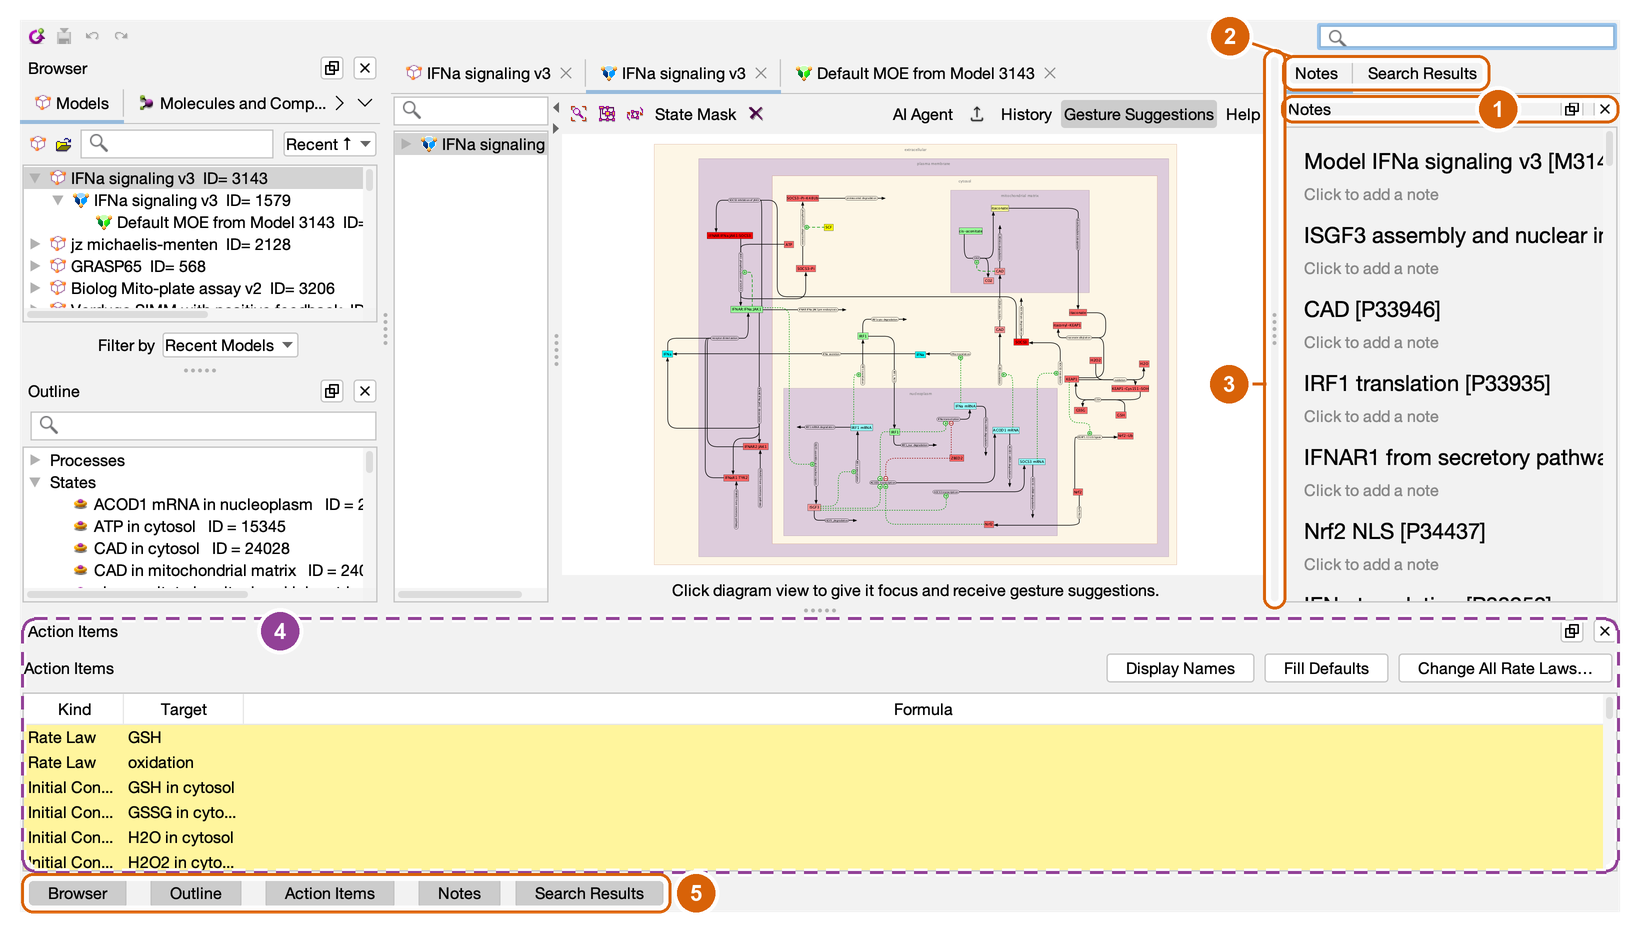Image resolution: width=1640 pixels, height=932 pixels.
Task: Switch to Molecules and Comp... tab
Action: (x=232, y=103)
